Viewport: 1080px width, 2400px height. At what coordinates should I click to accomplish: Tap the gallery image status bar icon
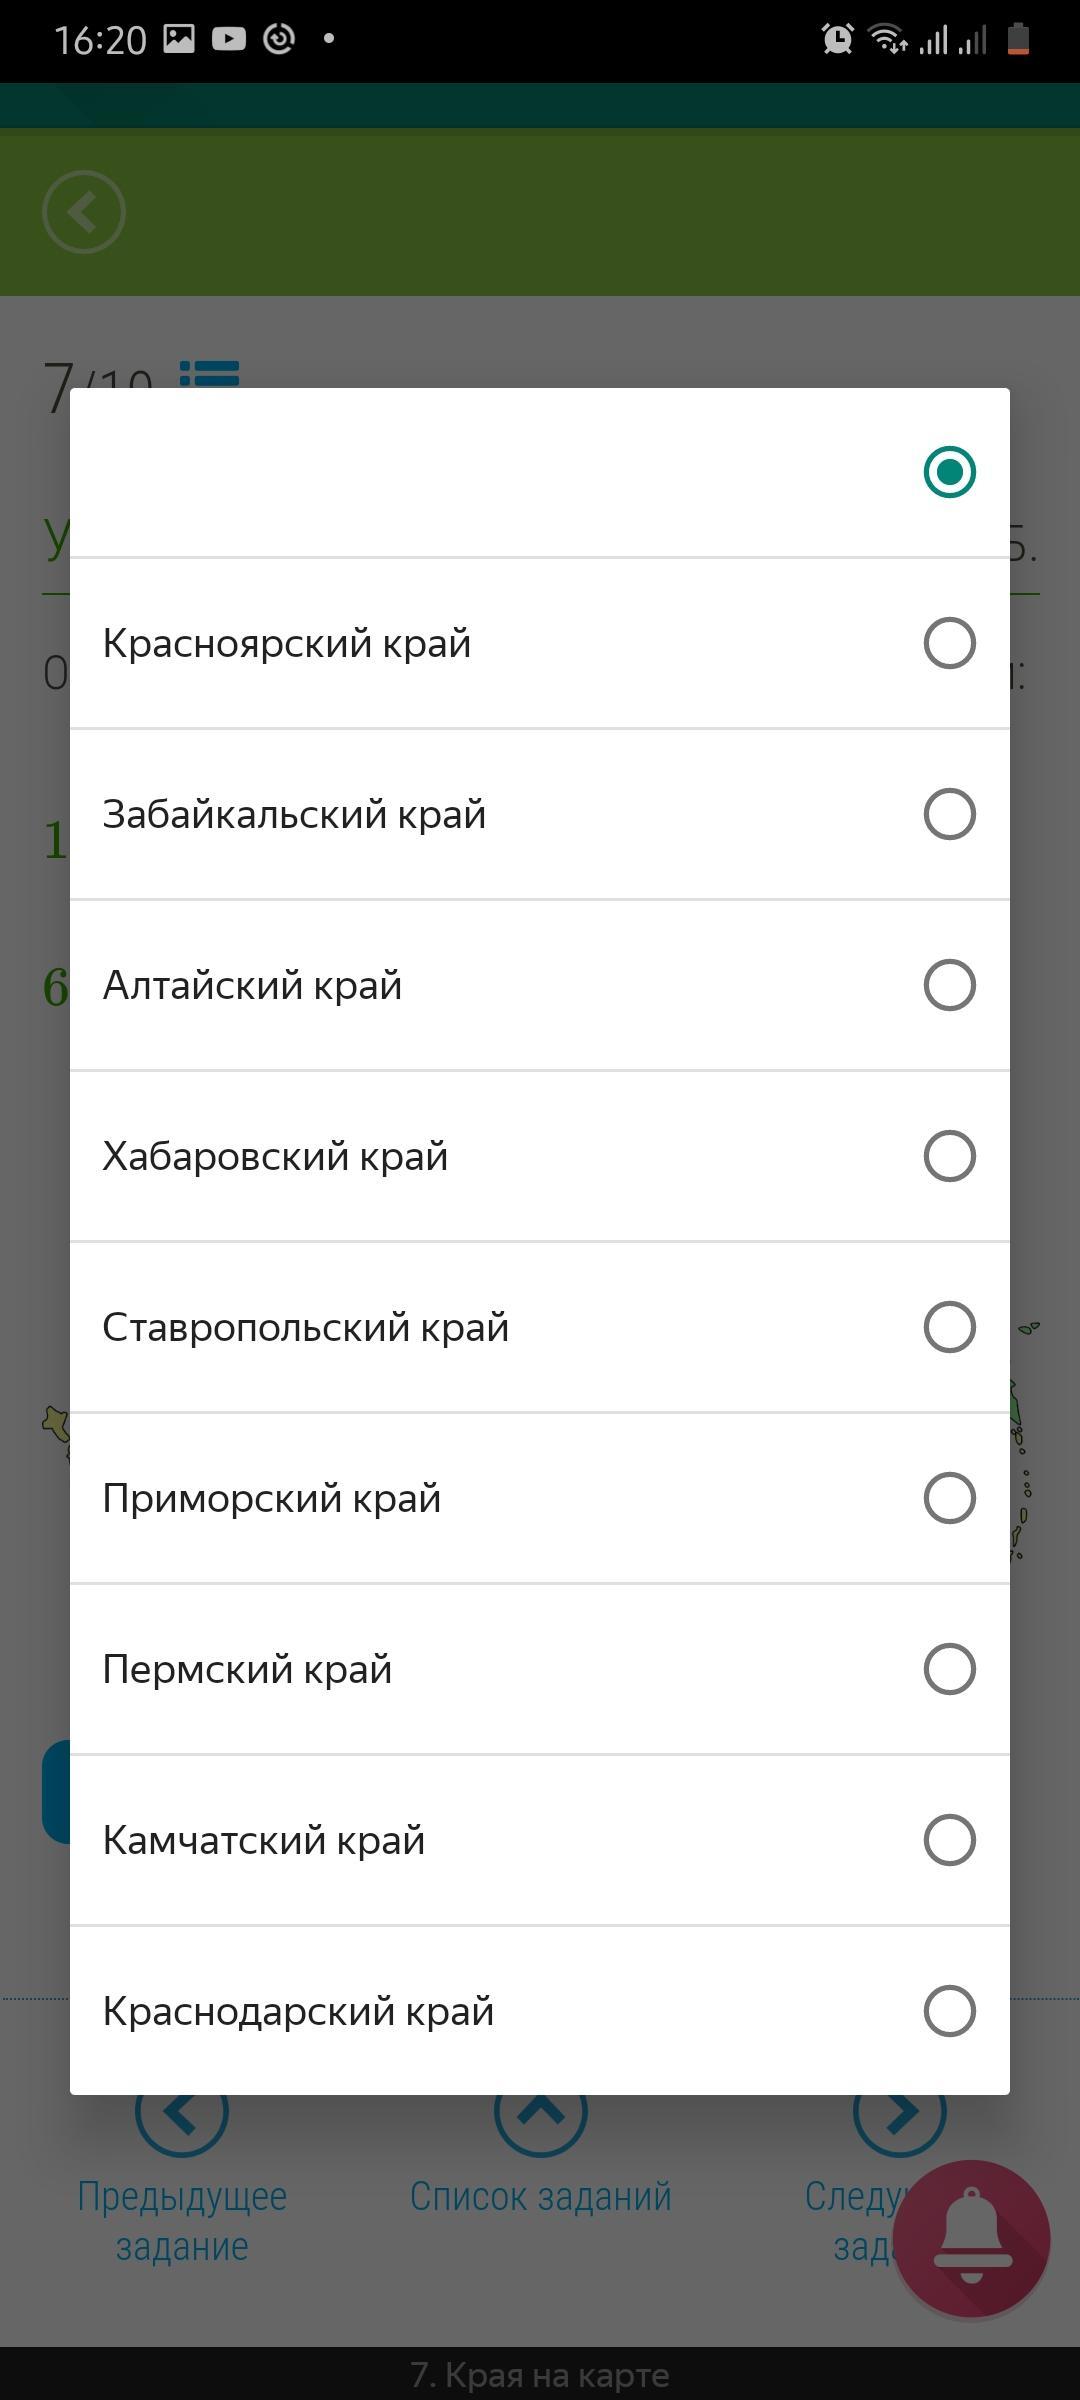180,39
